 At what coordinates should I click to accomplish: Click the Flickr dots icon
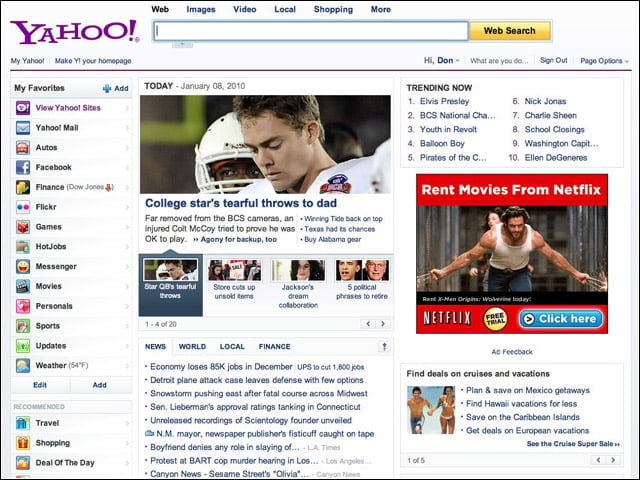tap(23, 207)
